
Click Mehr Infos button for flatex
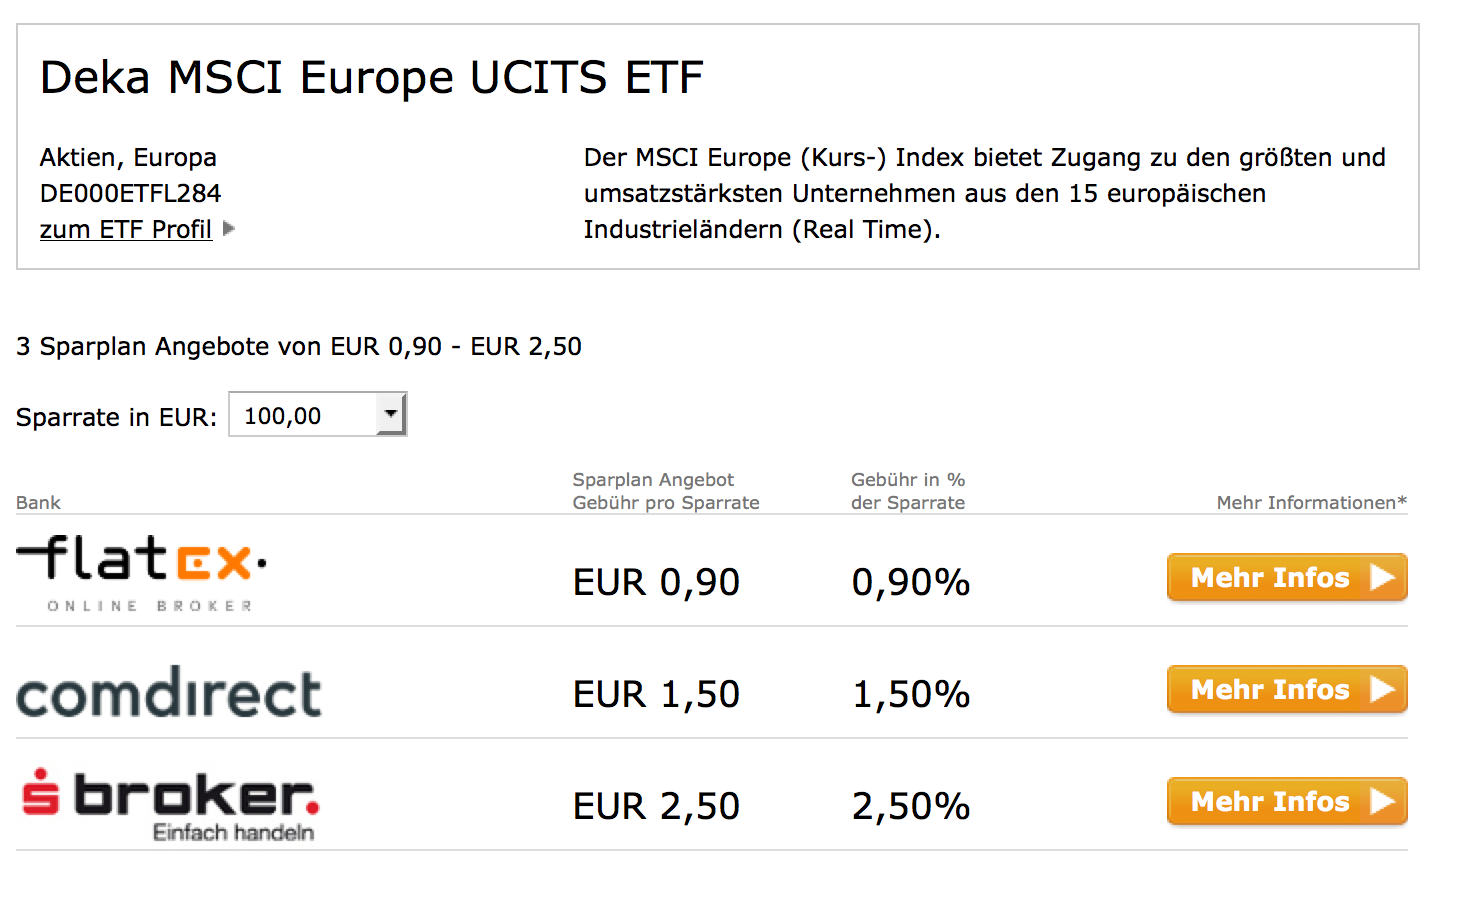[x=1286, y=578]
